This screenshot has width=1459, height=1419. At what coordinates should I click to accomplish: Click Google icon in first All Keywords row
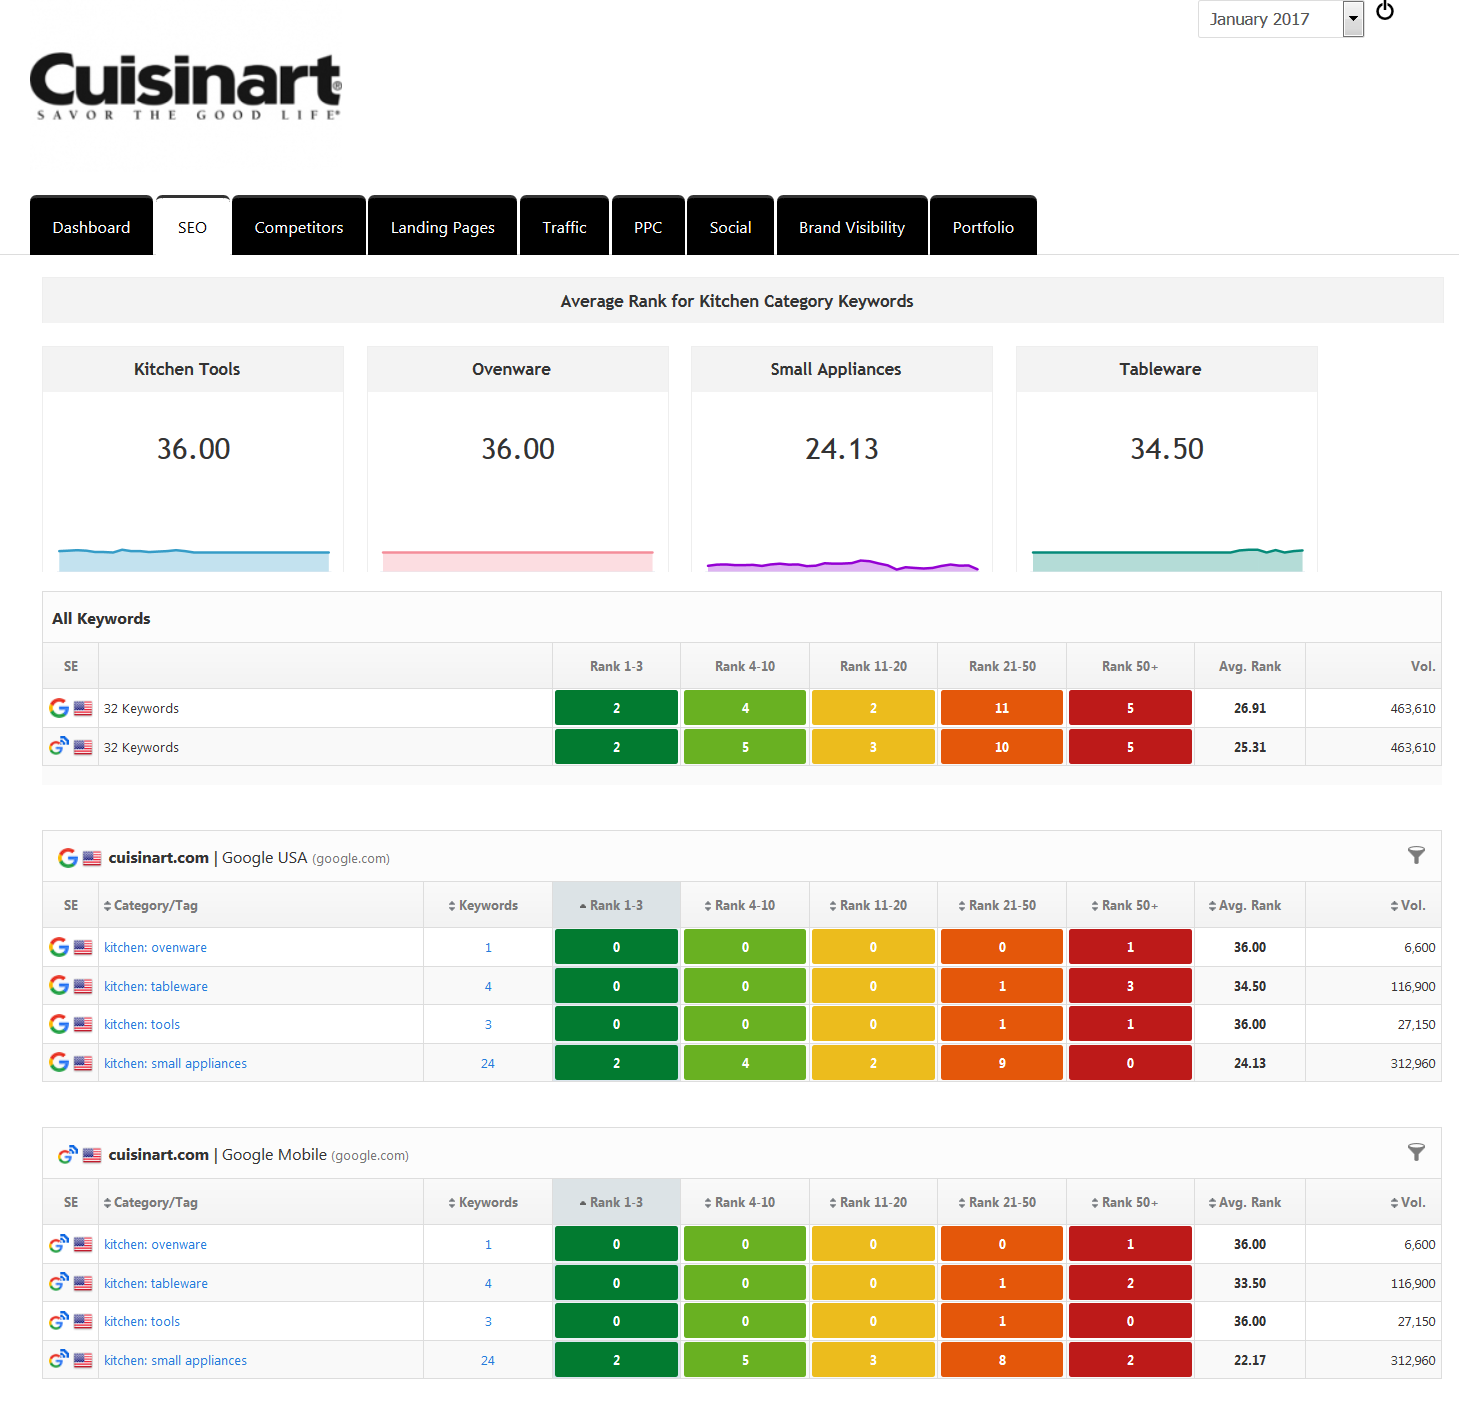59,708
